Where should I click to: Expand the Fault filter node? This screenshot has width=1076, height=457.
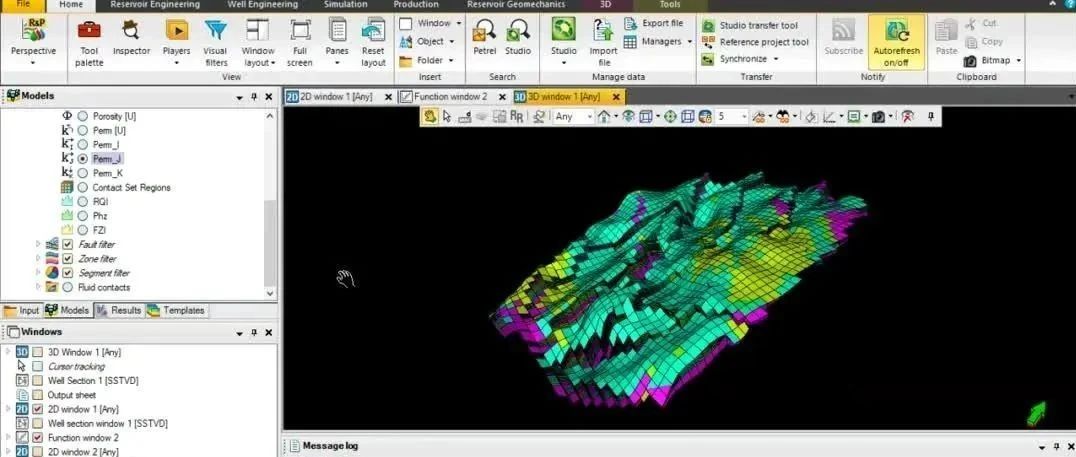(38, 244)
